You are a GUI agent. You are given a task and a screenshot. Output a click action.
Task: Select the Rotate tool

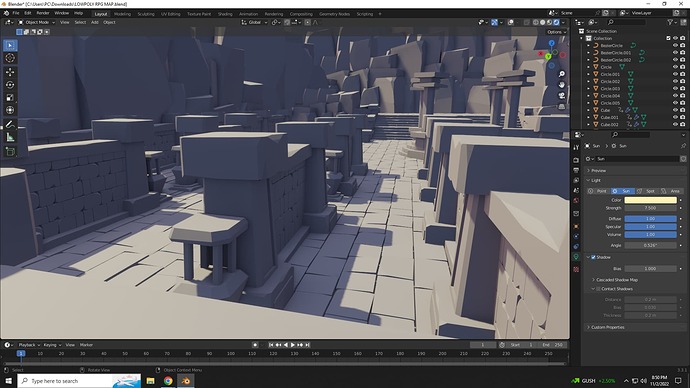10,84
